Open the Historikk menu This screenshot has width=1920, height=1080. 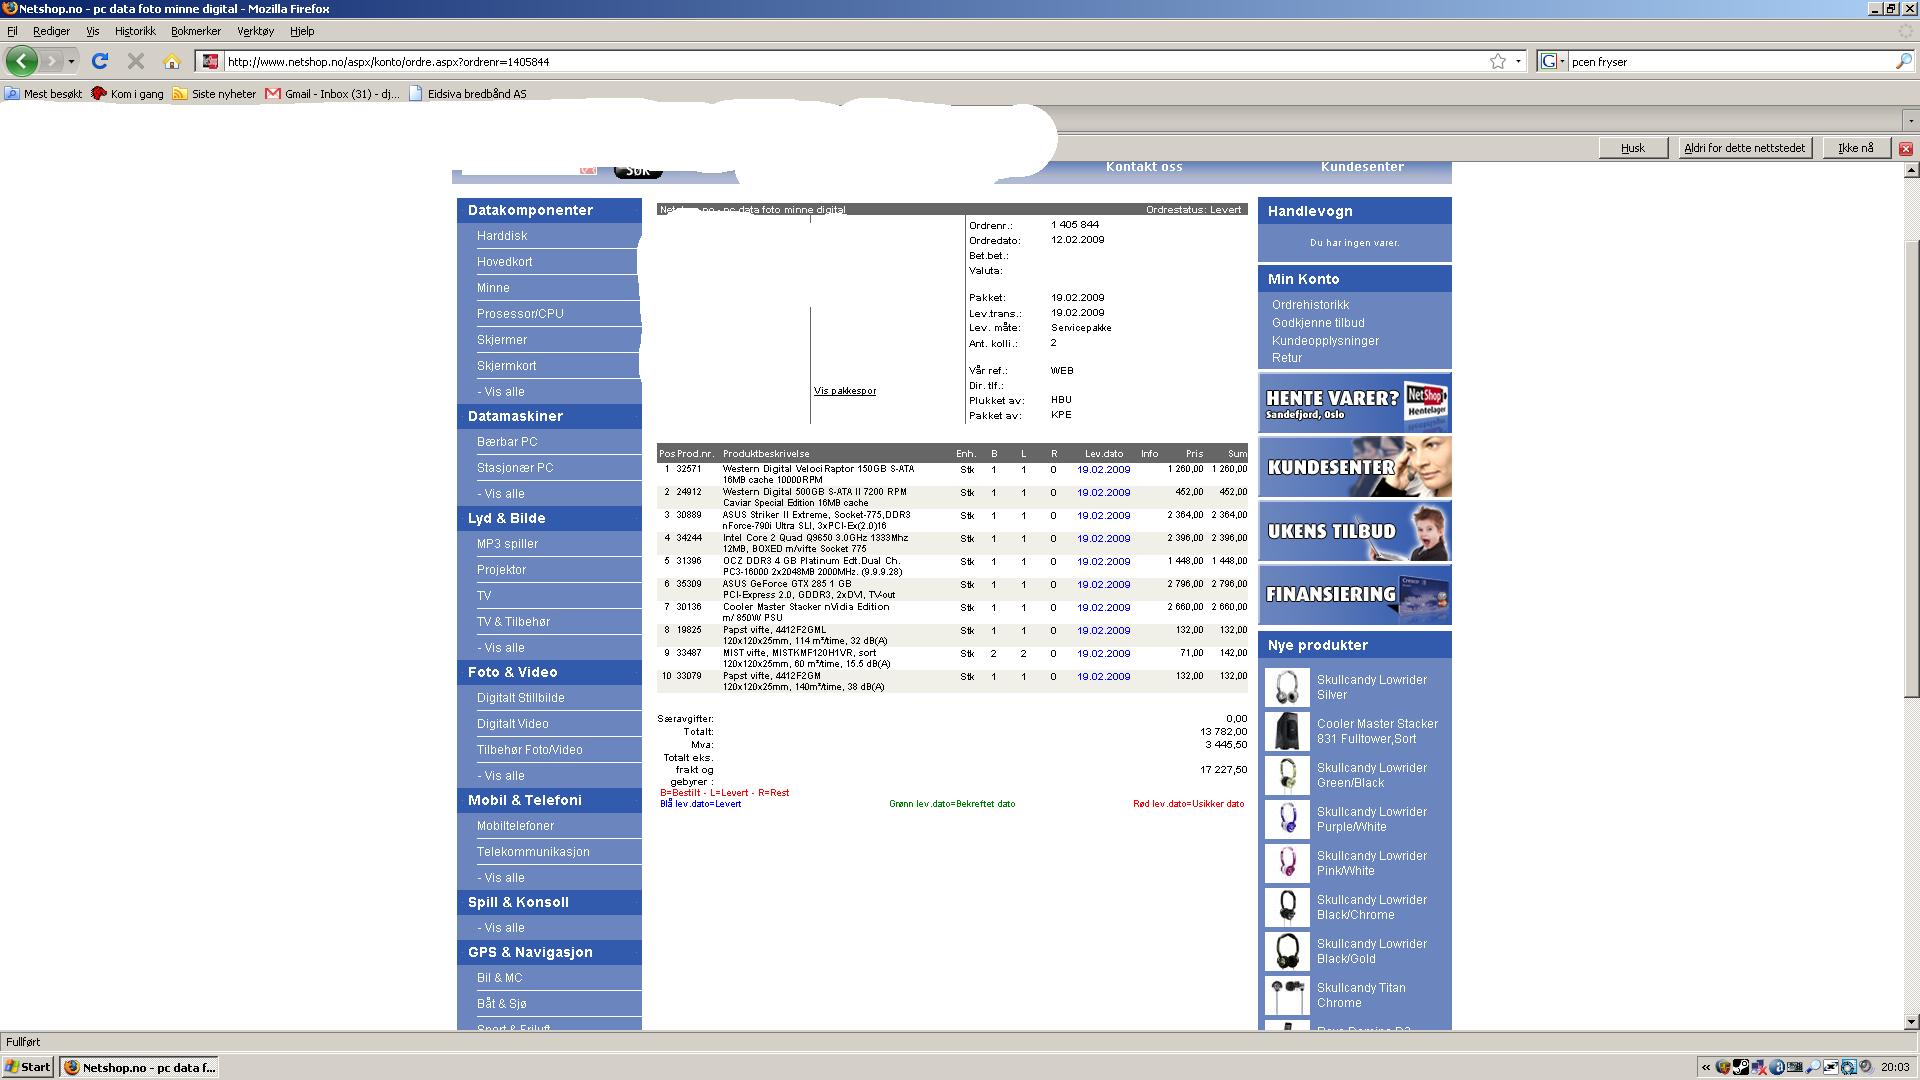point(135,31)
